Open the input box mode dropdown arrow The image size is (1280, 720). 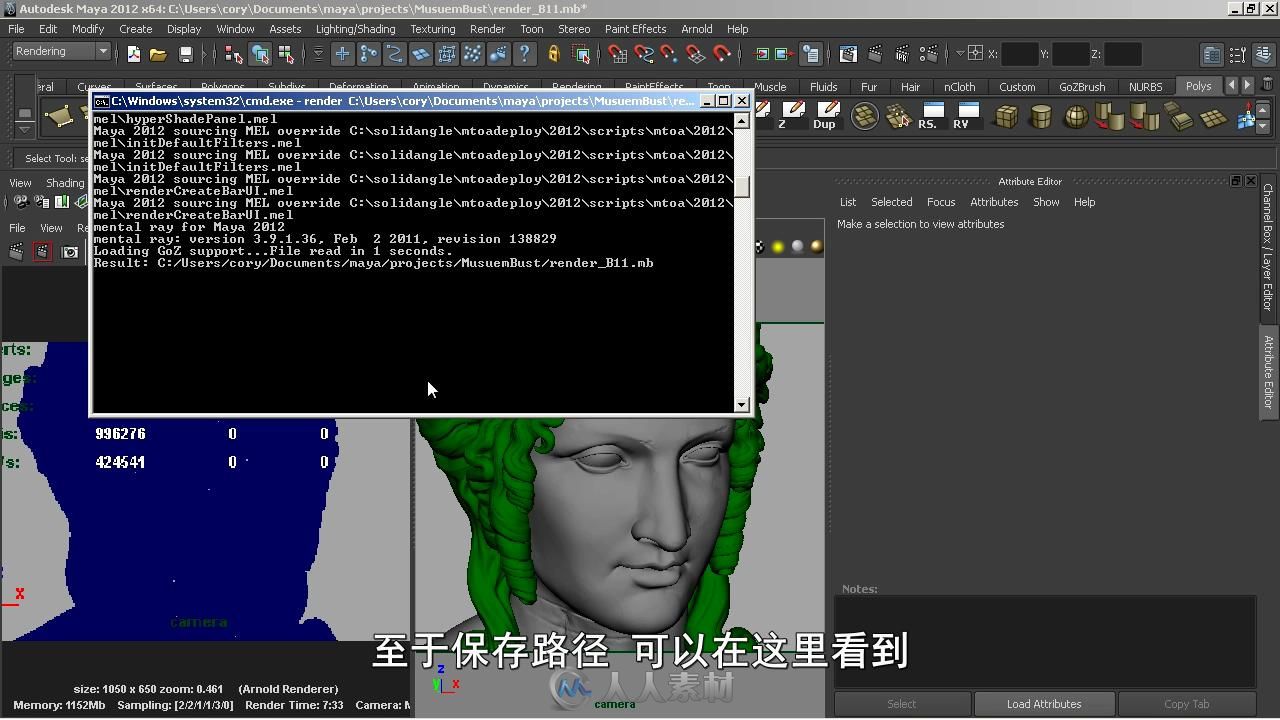pyautogui.click(x=960, y=53)
